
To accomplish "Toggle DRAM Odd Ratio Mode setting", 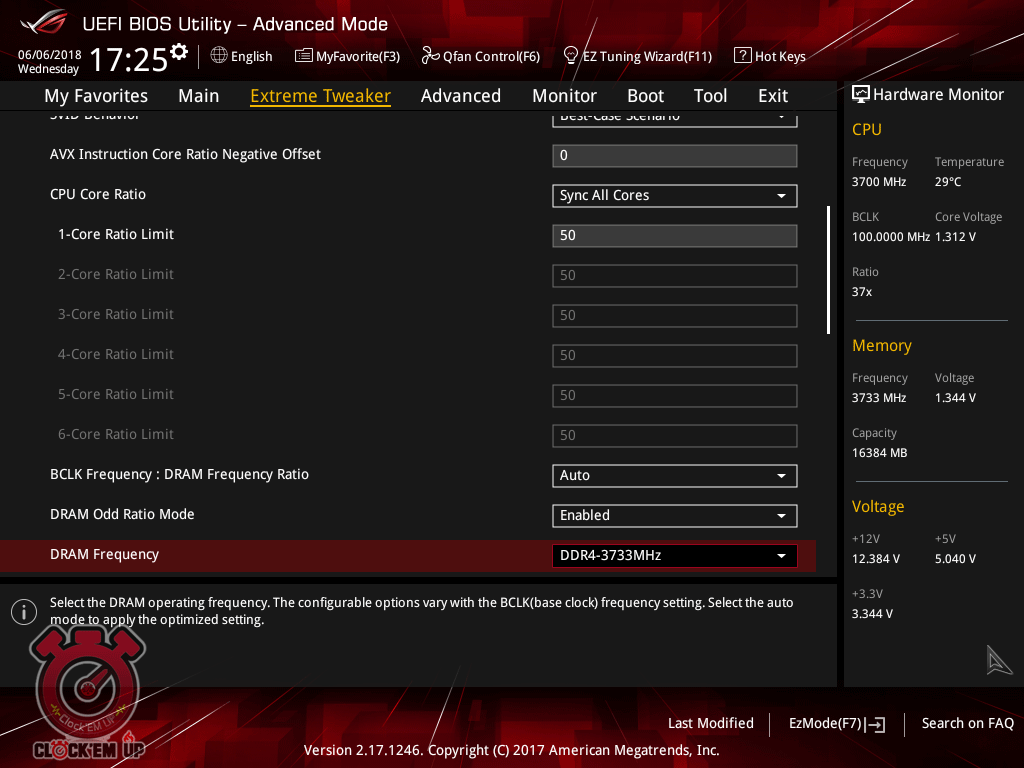I will 674,516.
